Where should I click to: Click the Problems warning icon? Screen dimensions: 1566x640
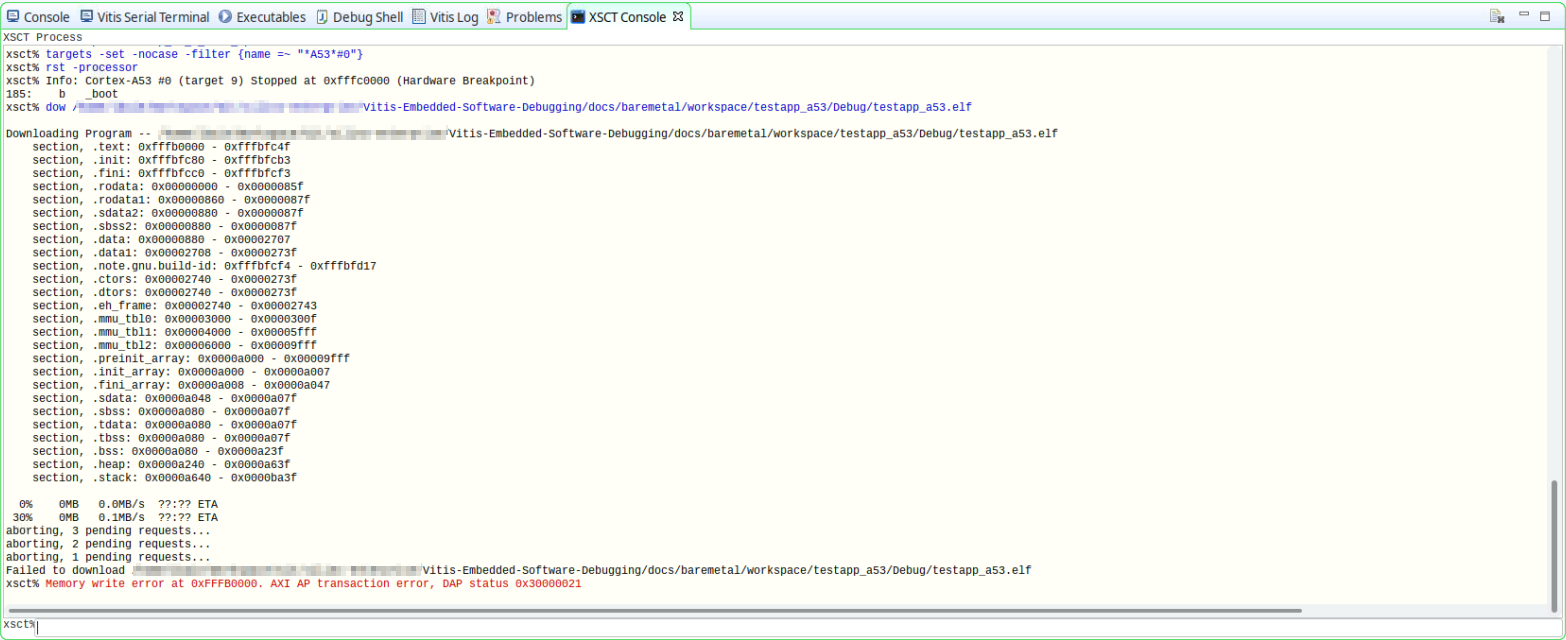coord(491,16)
